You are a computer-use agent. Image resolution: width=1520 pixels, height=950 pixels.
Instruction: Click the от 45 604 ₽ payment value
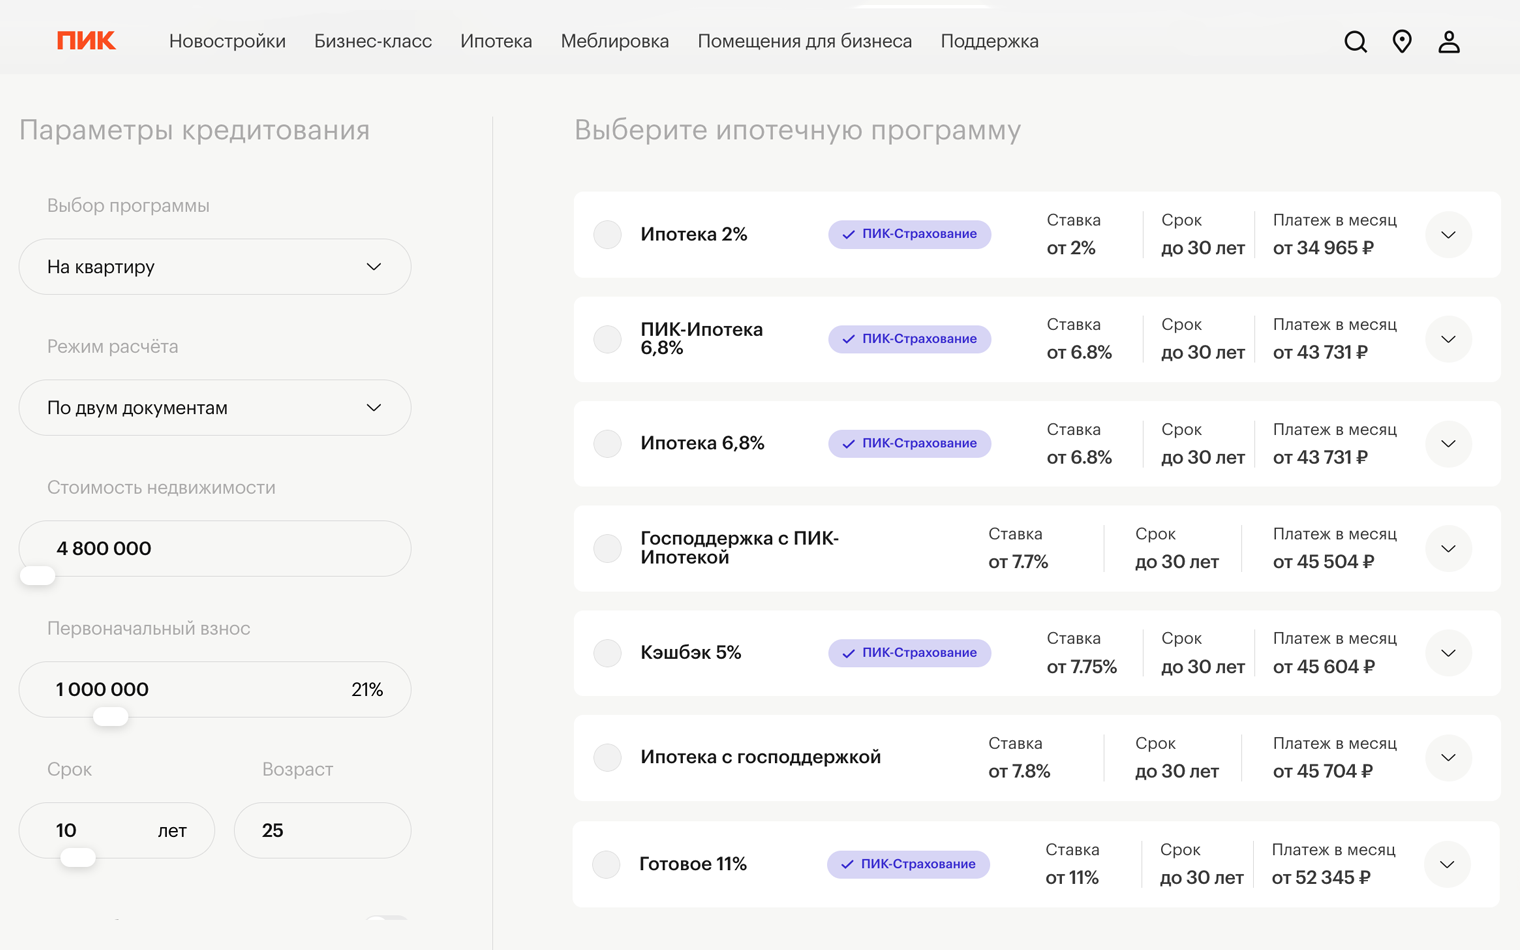click(x=1323, y=667)
